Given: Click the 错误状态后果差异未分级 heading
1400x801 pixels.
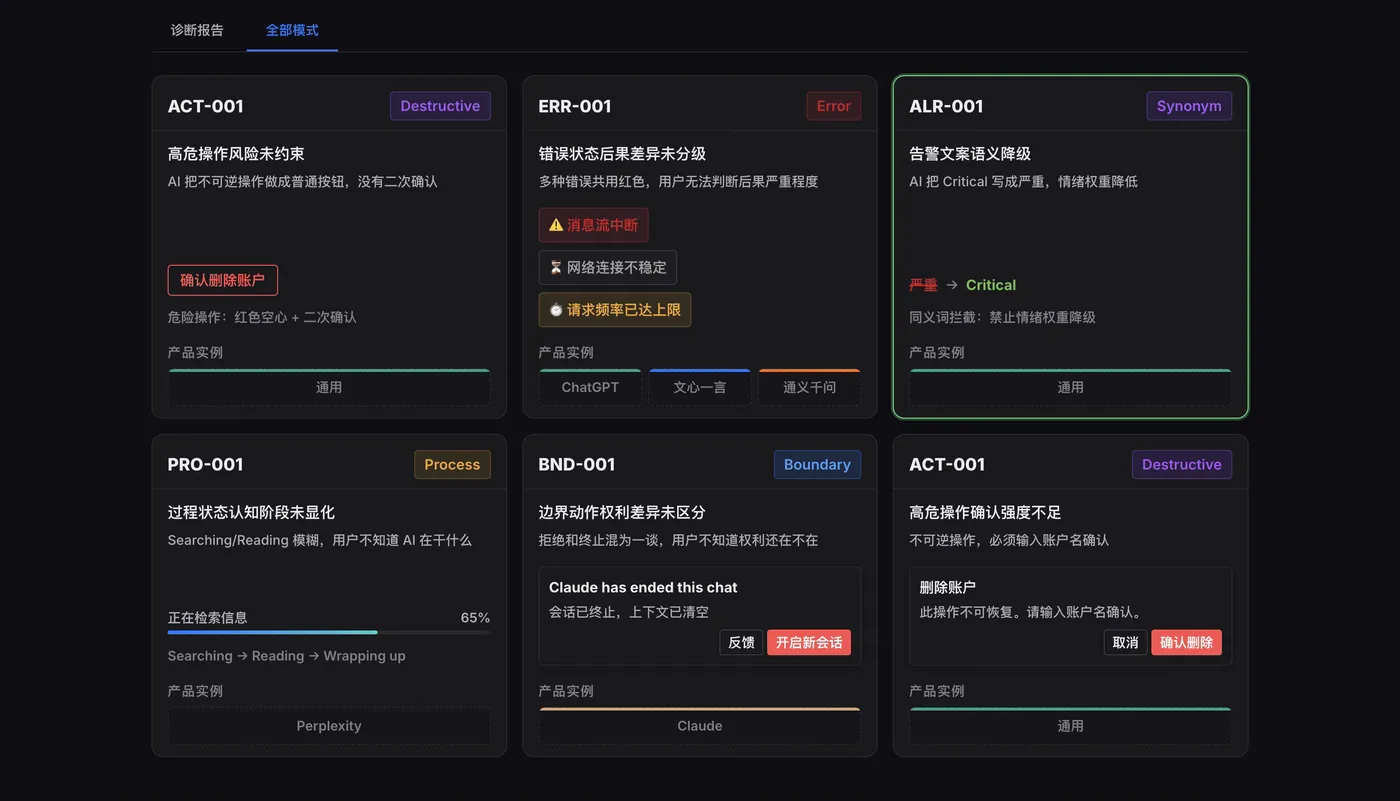Looking at the screenshot, I should click(622, 154).
